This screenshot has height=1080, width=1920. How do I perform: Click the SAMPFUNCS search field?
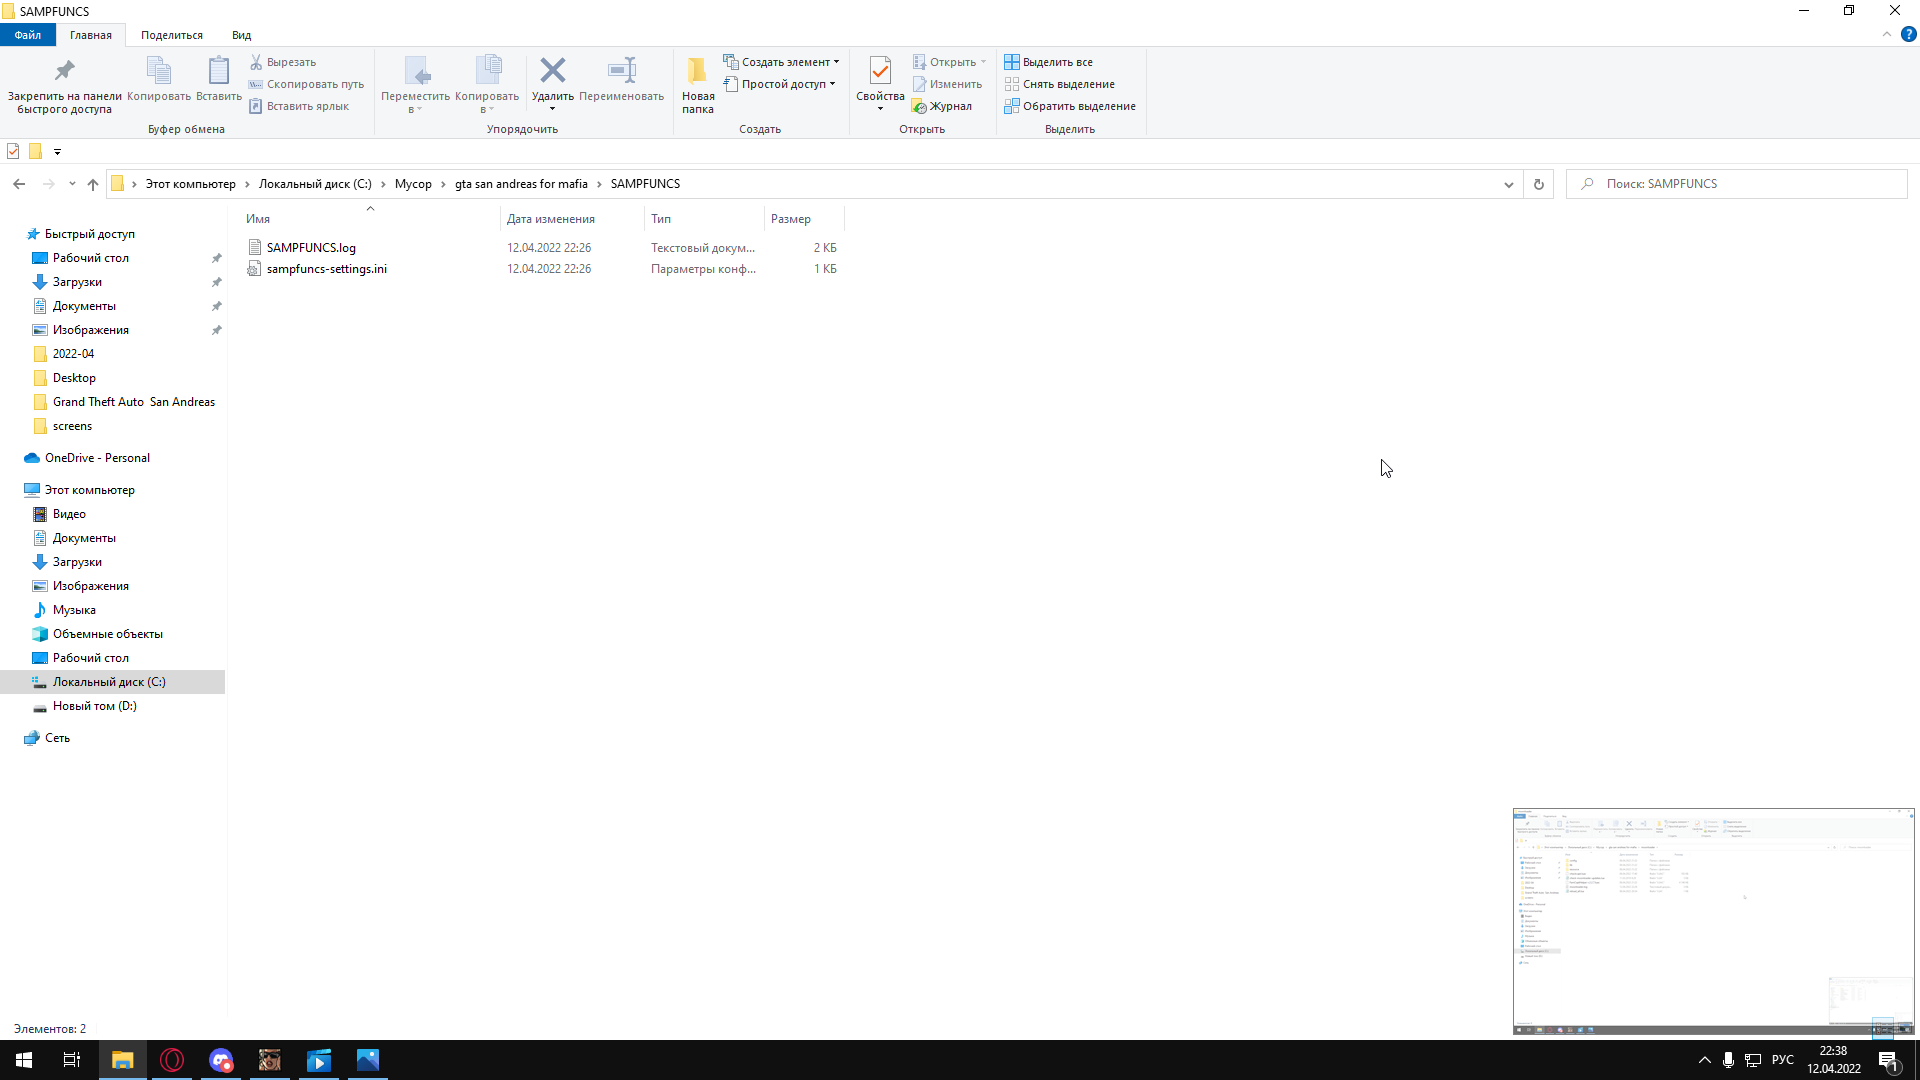pos(1736,184)
